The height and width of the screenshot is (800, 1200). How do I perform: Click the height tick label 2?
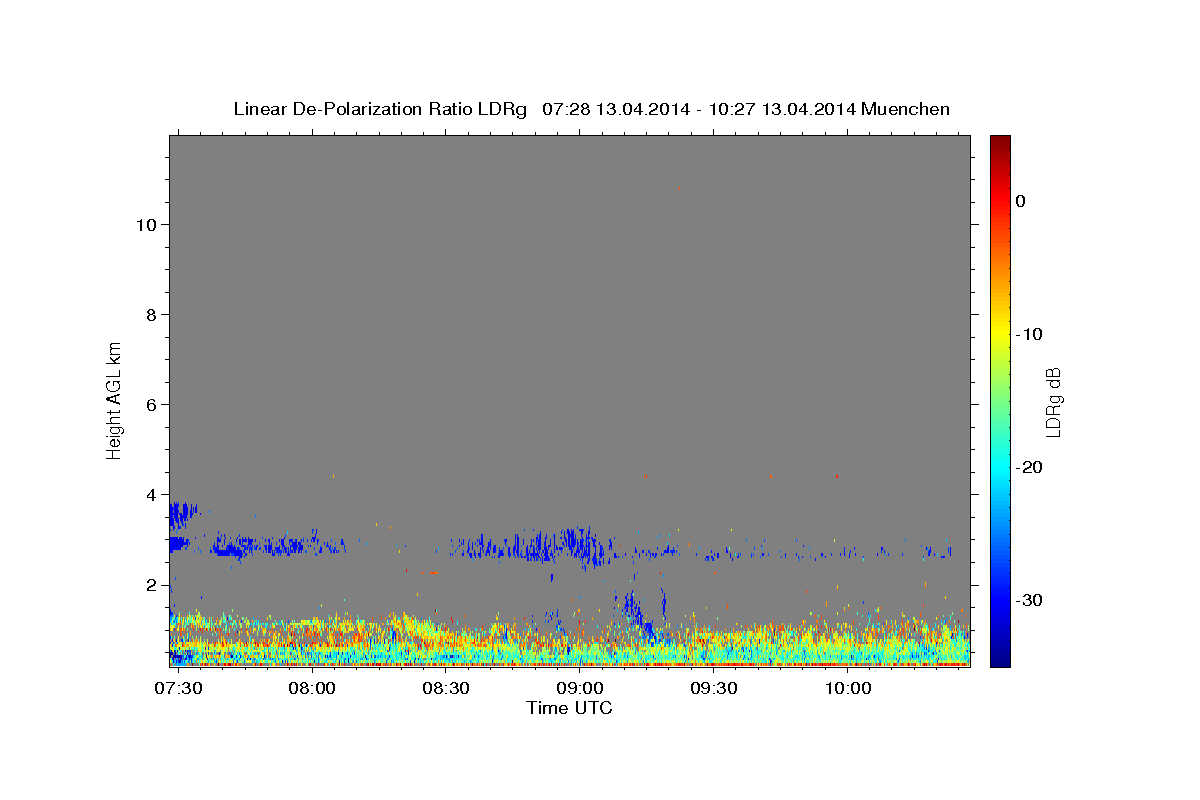click(x=152, y=585)
